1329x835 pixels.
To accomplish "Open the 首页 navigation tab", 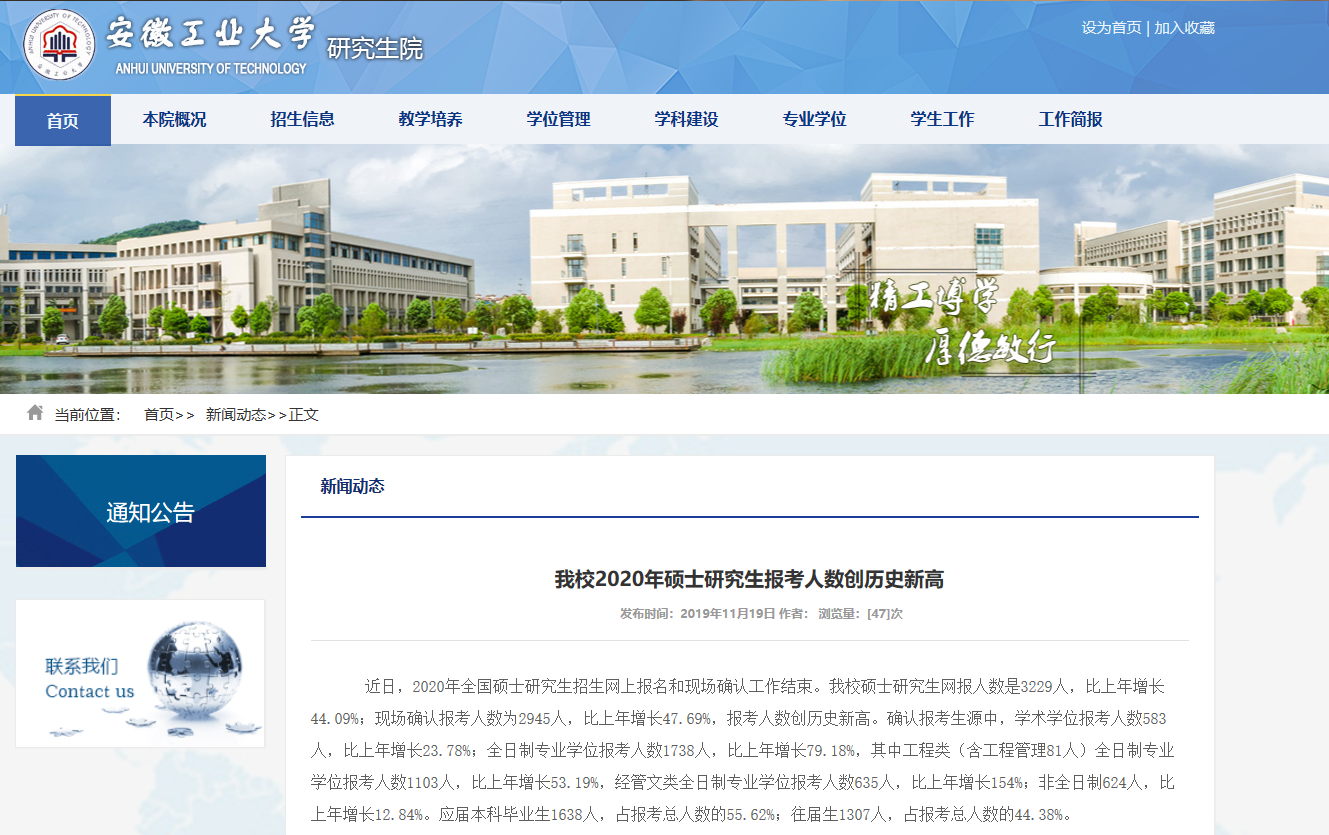I will click(62, 120).
